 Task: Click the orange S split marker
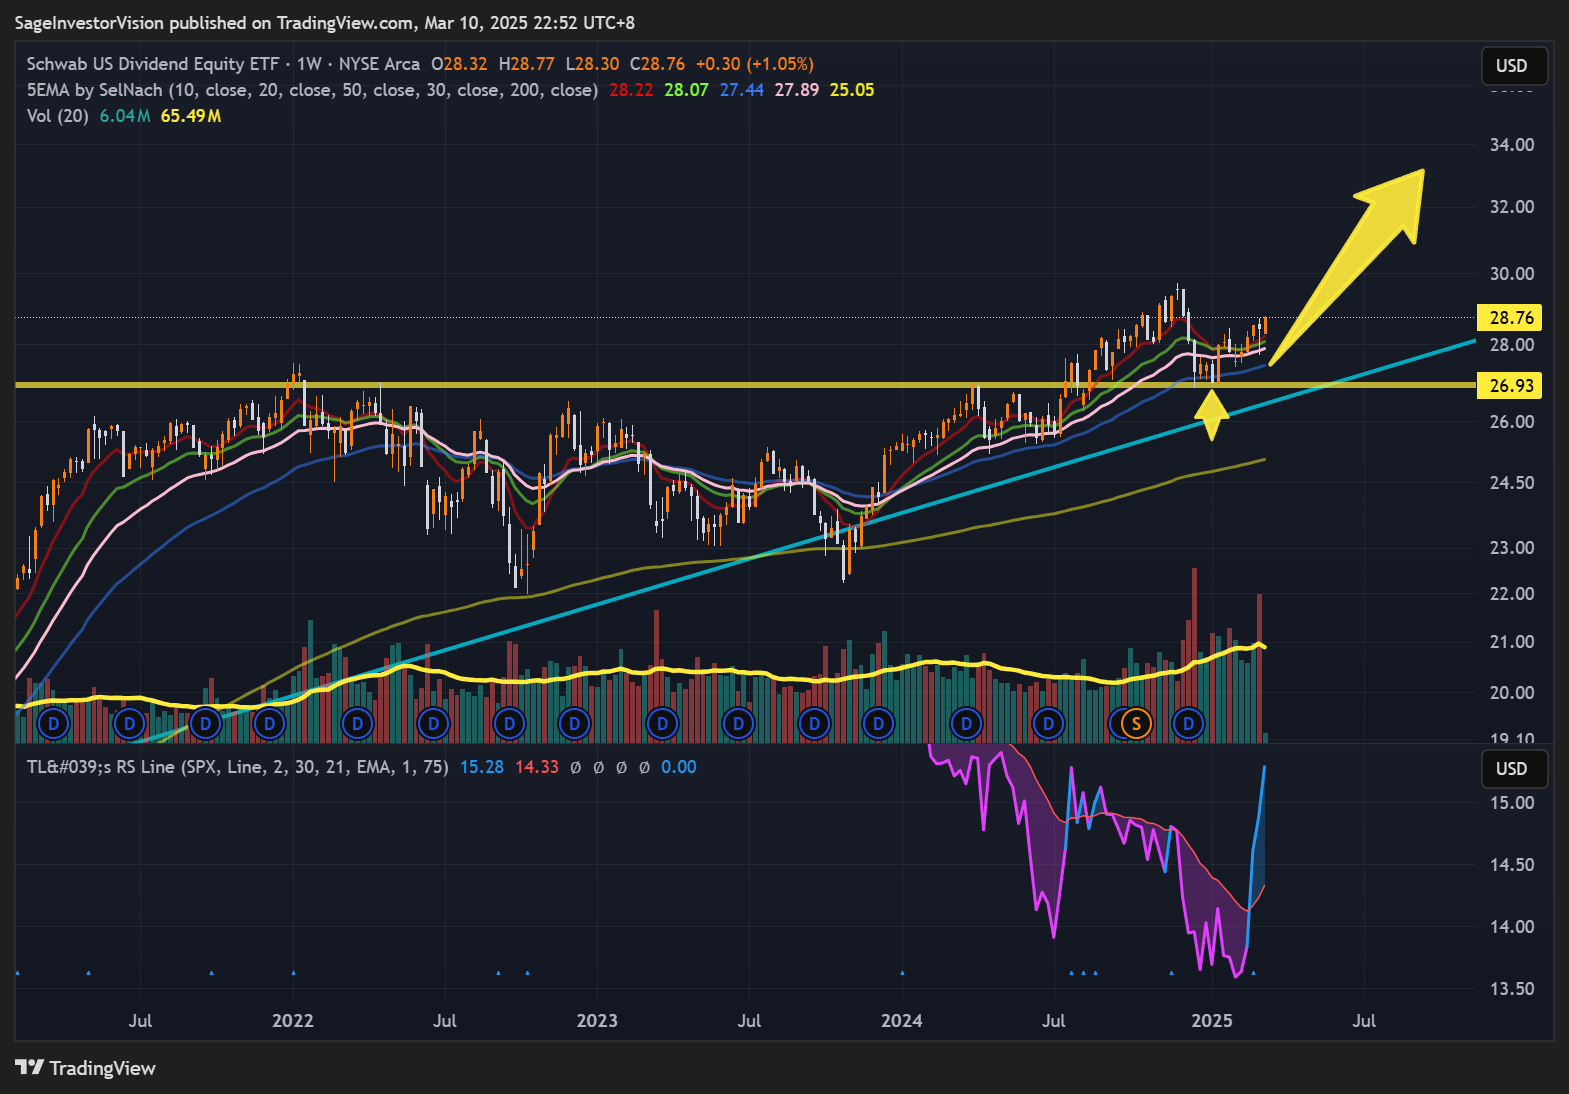tap(1135, 723)
